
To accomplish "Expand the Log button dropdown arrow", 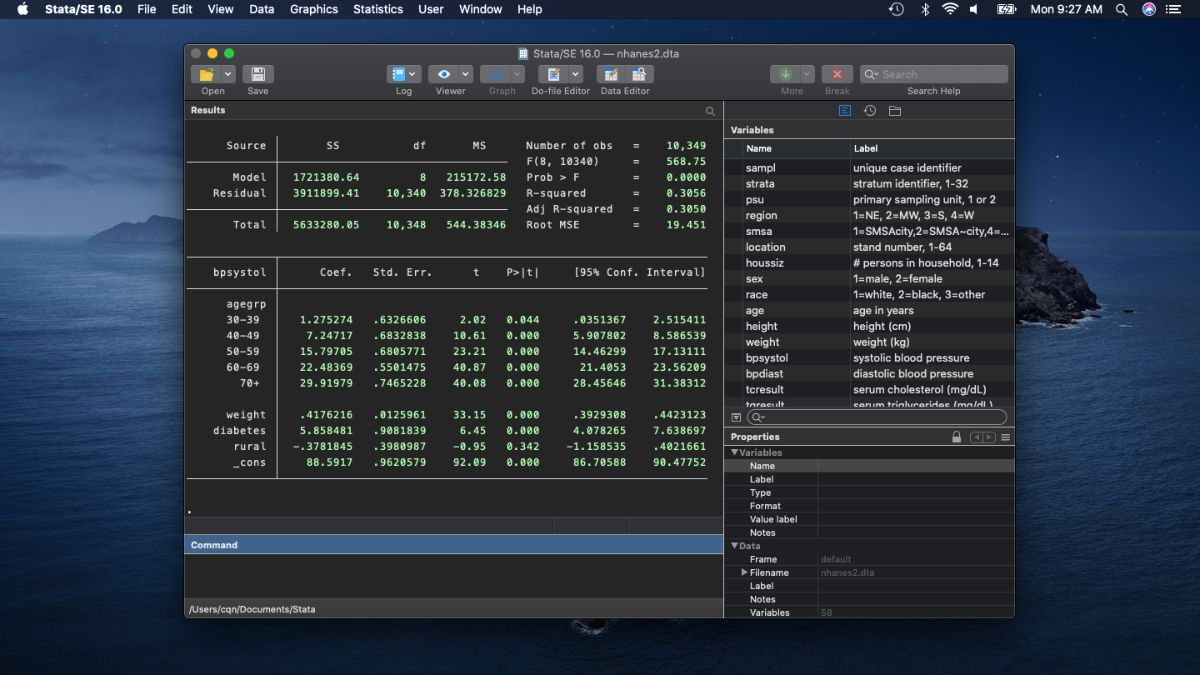I will (x=414, y=74).
